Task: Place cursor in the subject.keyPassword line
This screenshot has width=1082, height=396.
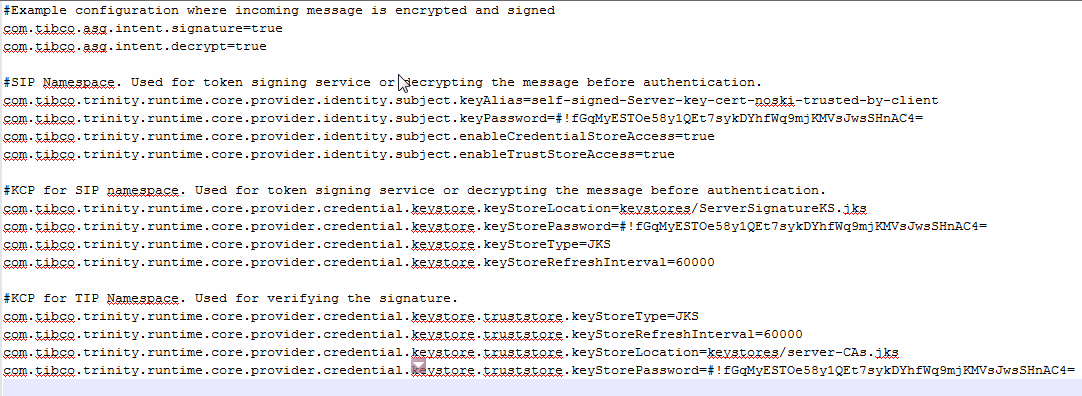Action: point(463,118)
